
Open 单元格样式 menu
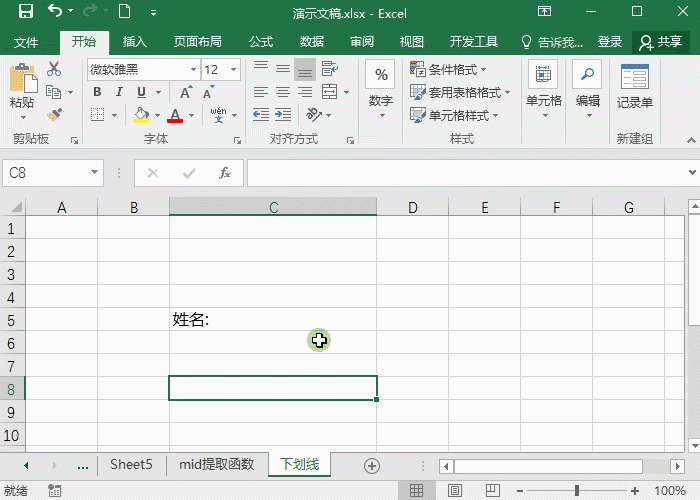(454, 115)
